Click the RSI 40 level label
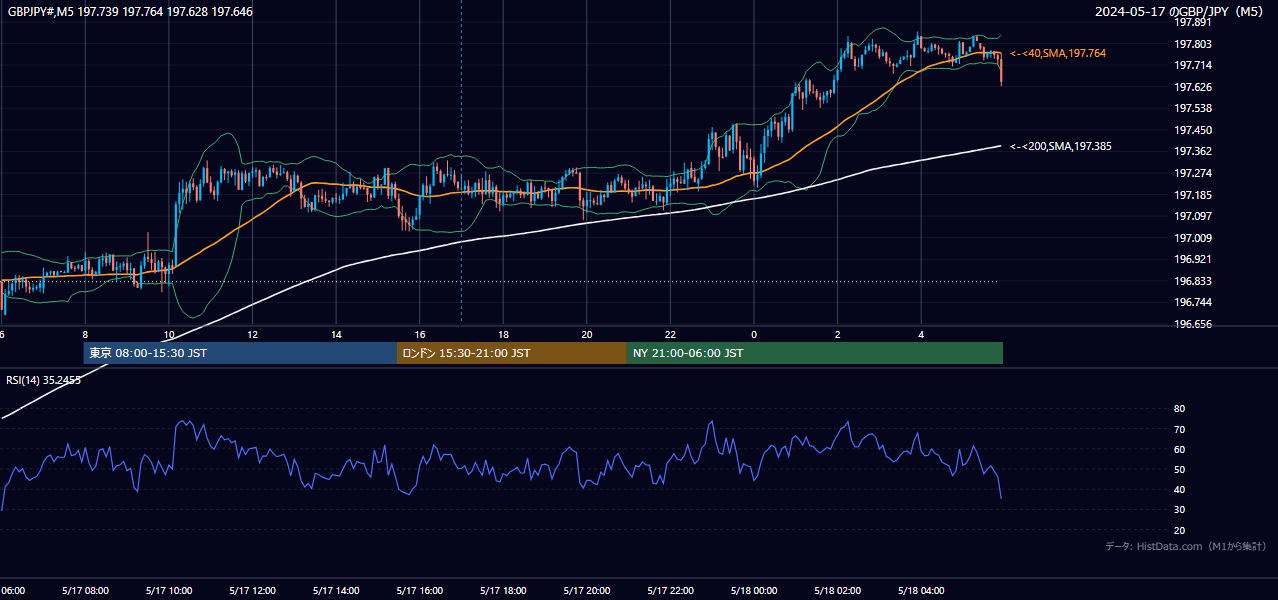Image resolution: width=1278 pixels, height=600 pixels. click(x=1179, y=489)
